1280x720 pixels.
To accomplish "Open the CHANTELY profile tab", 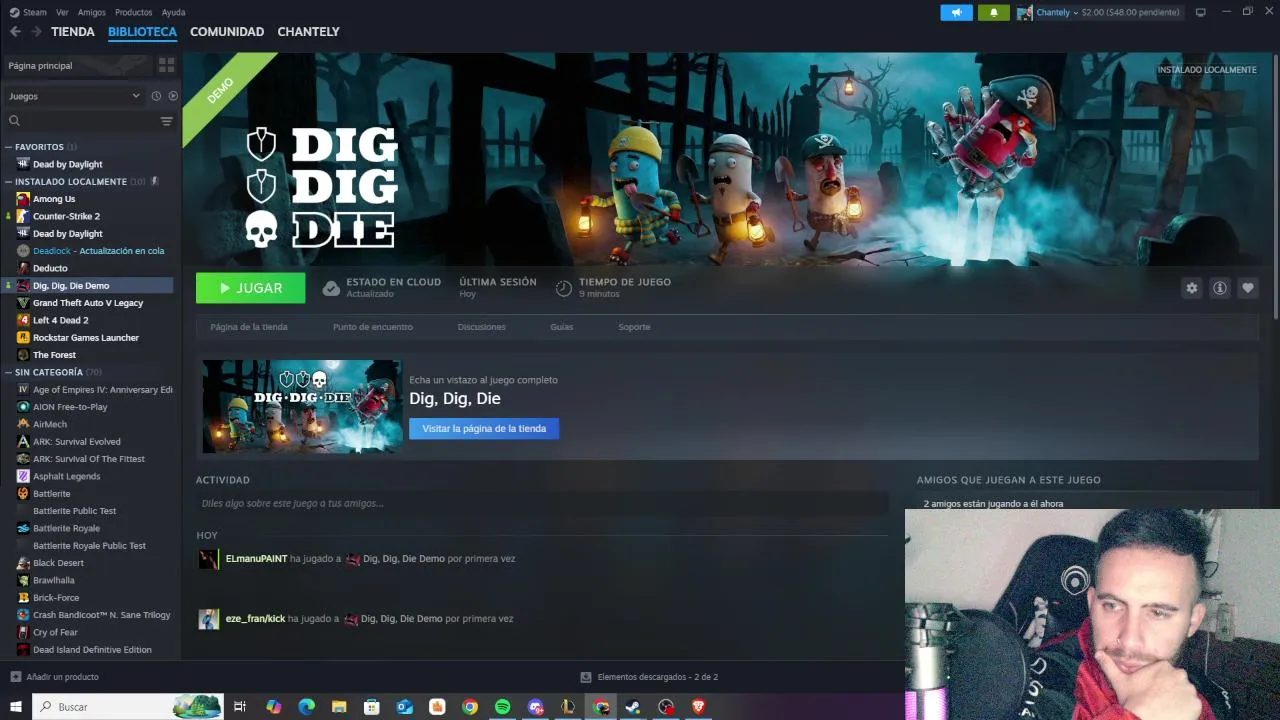I will click(308, 32).
